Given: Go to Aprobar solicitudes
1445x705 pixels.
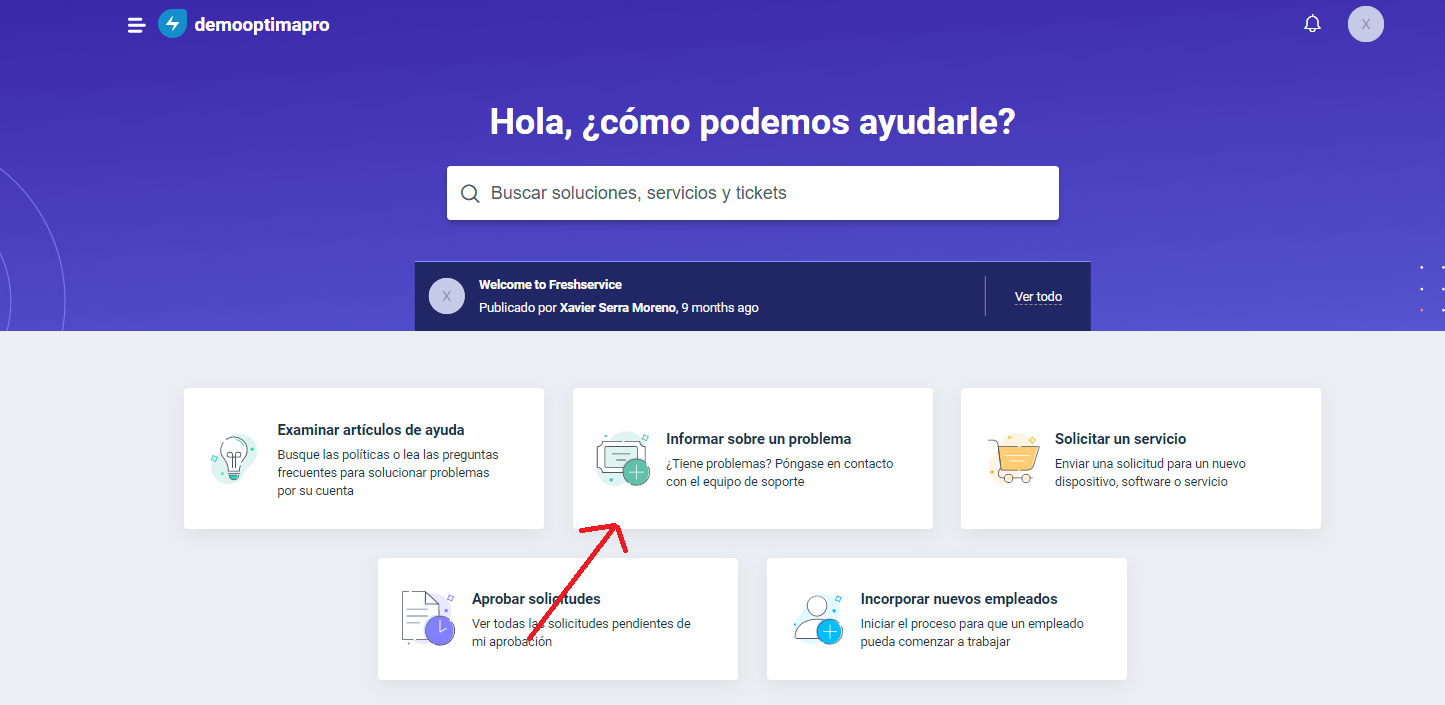Looking at the screenshot, I should [x=536, y=599].
